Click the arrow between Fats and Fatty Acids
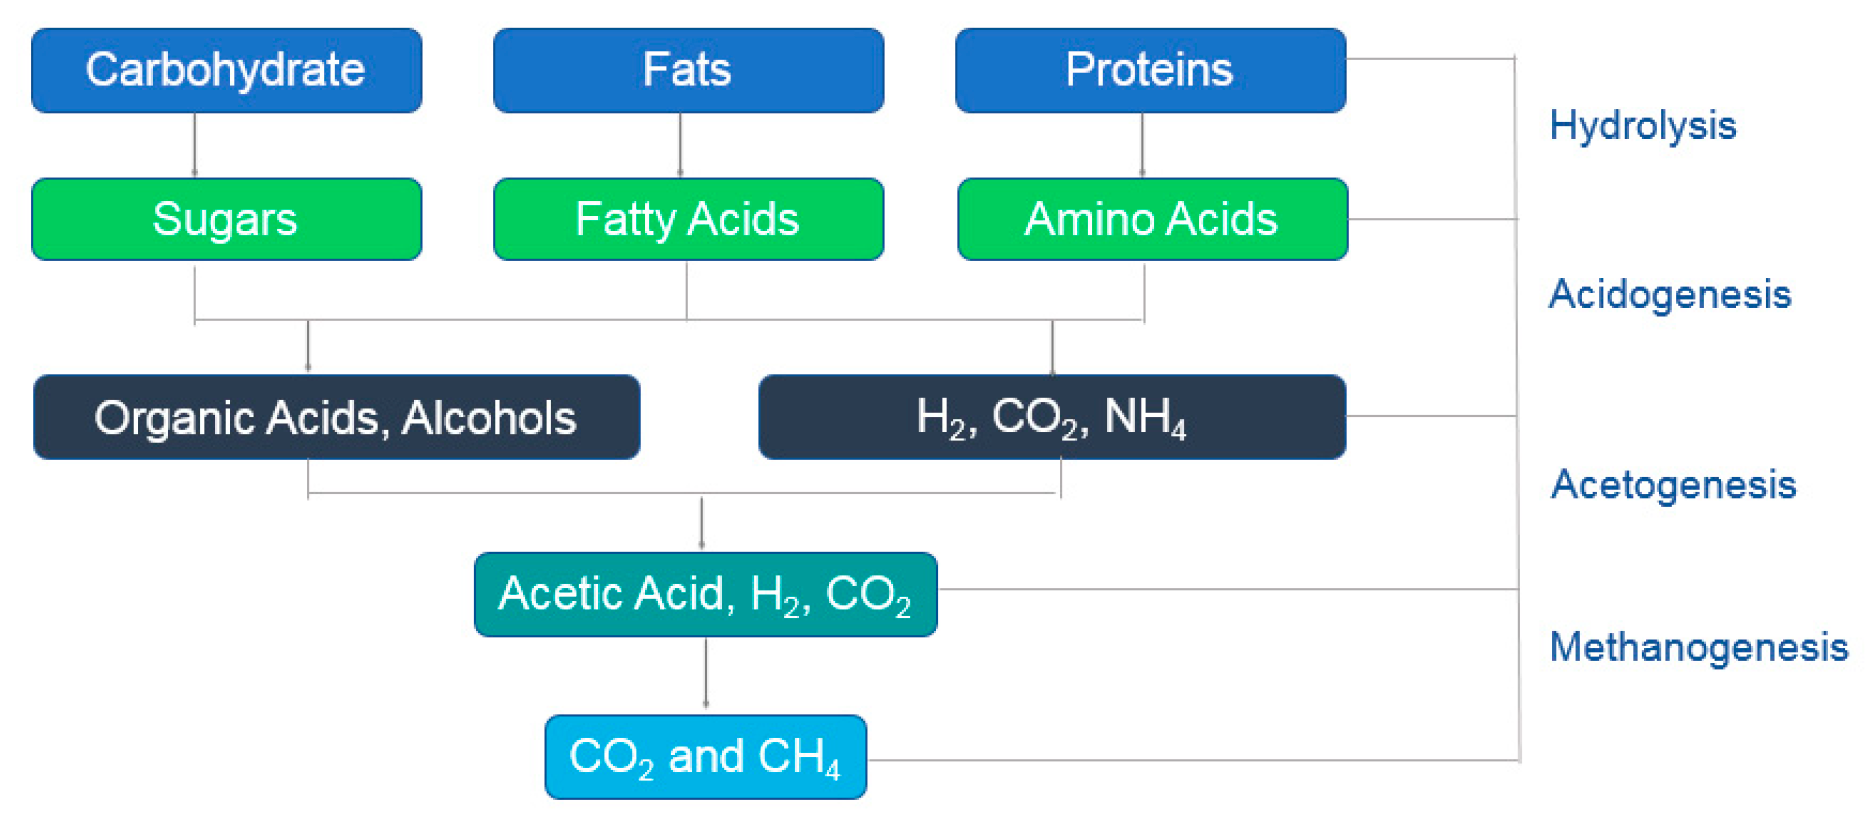This screenshot has height=832, width=1869. coord(681,145)
